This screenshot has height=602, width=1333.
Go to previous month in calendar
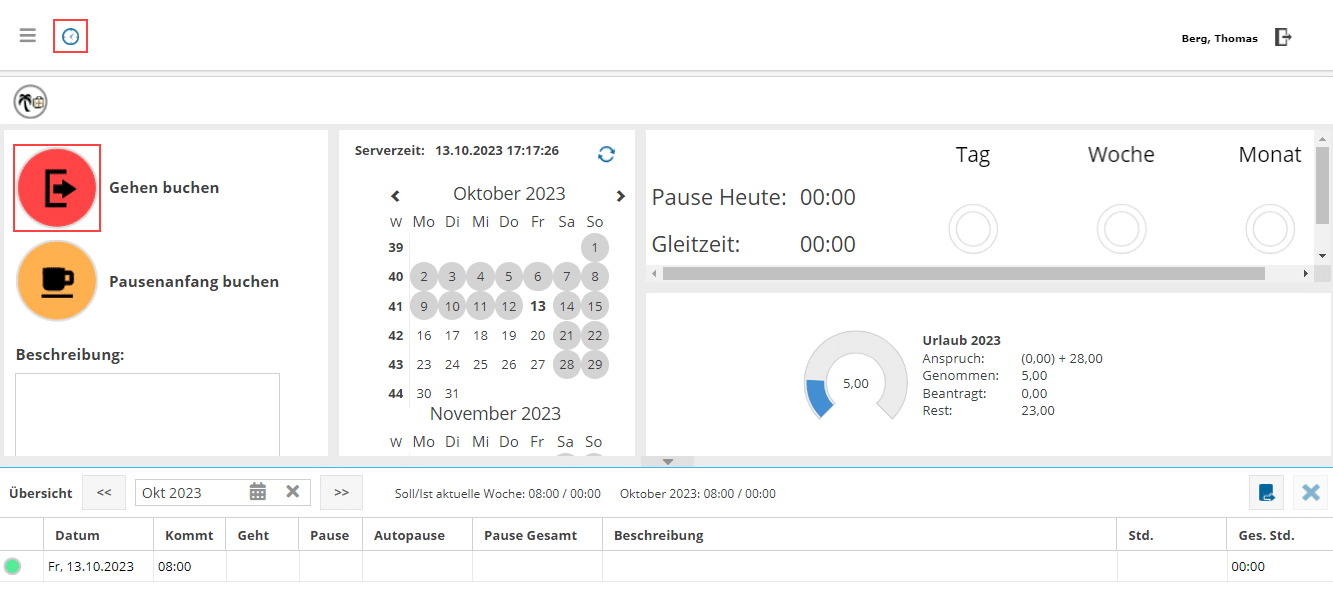coord(395,196)
